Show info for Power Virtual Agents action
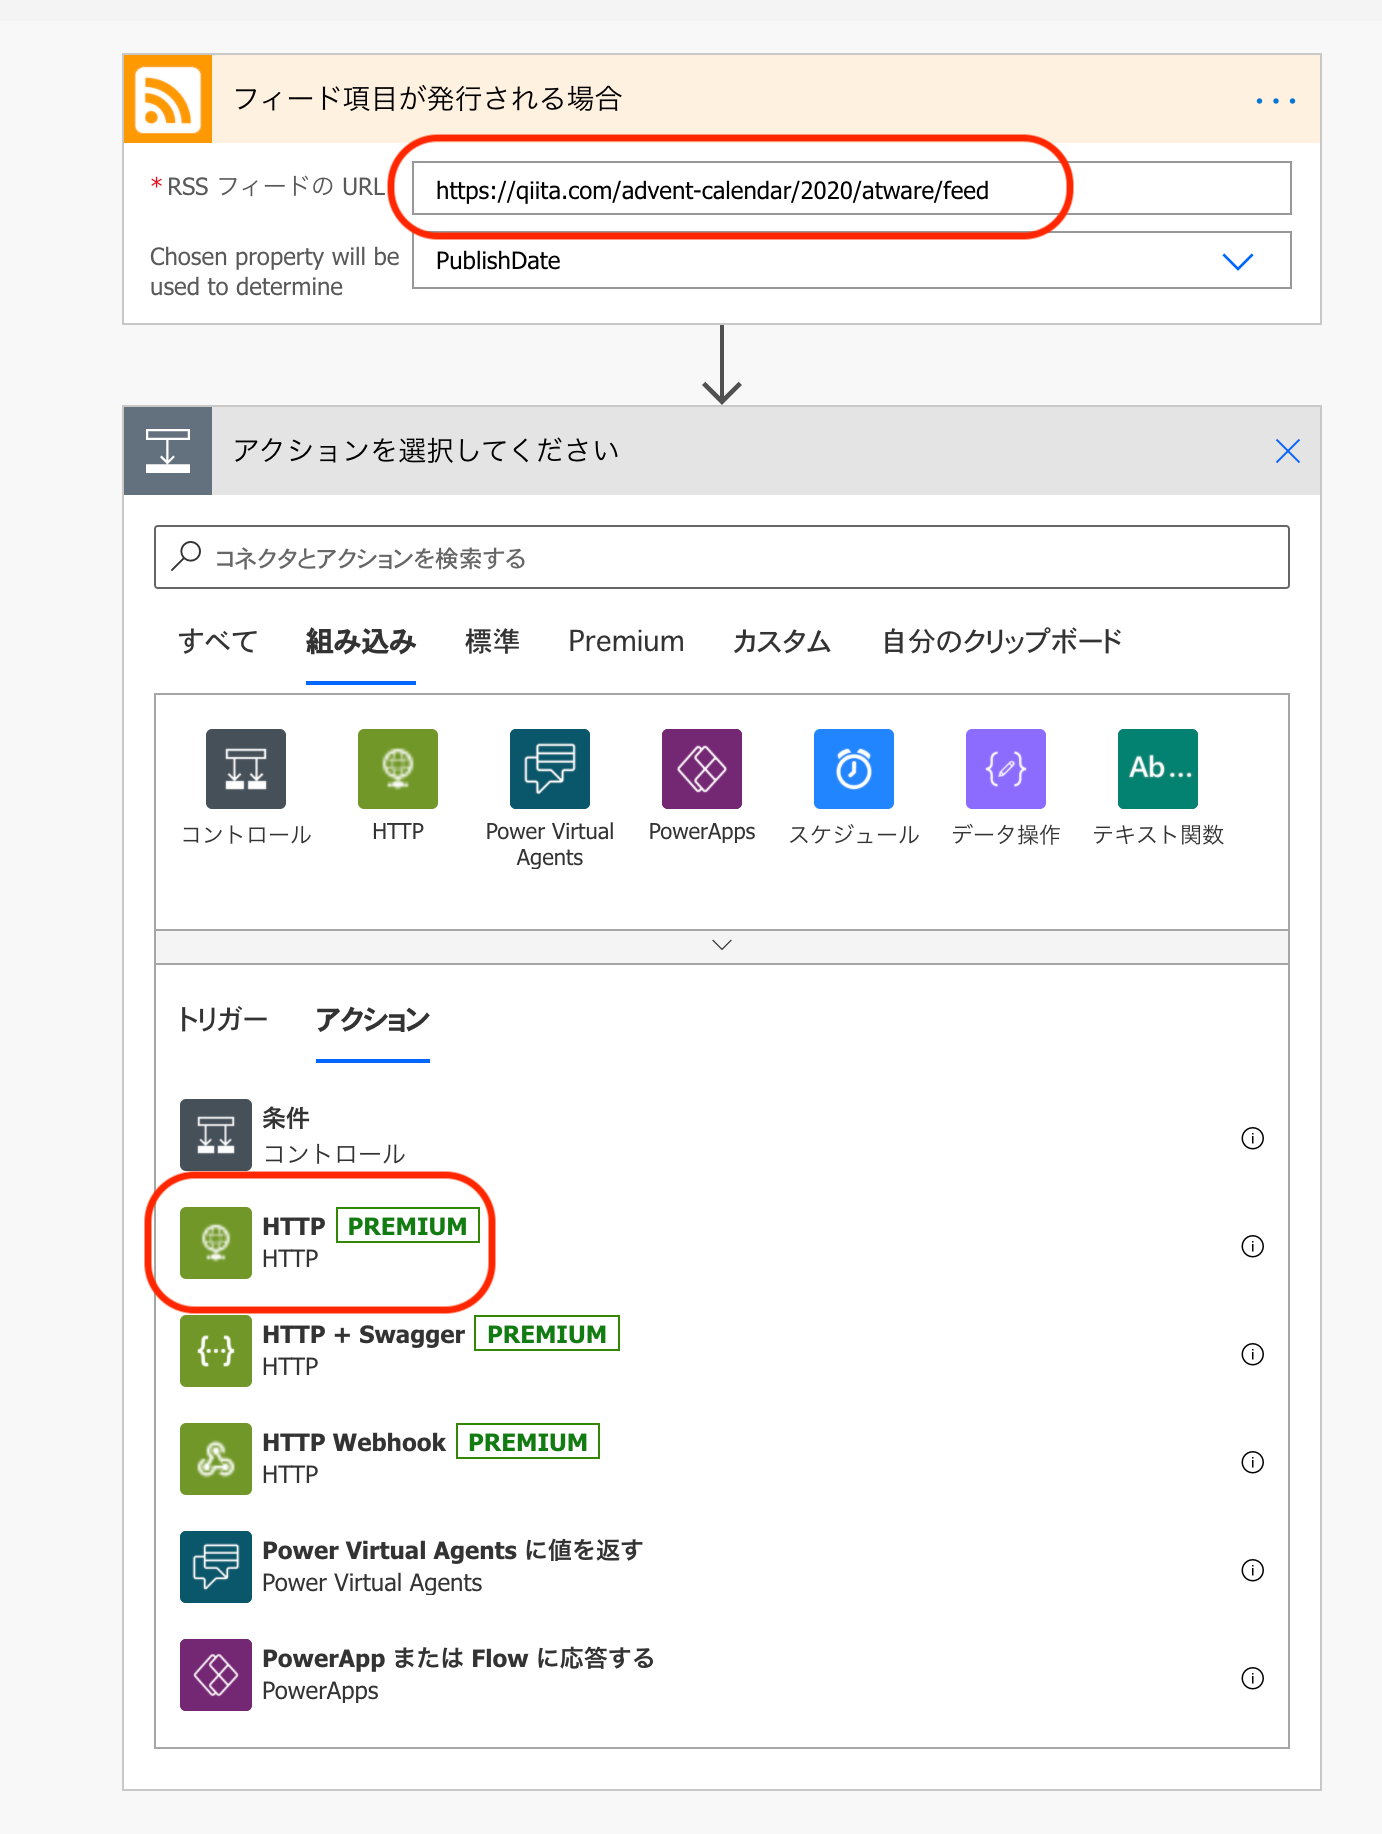1382x1834 pixels. (x=1252, y=1570)
